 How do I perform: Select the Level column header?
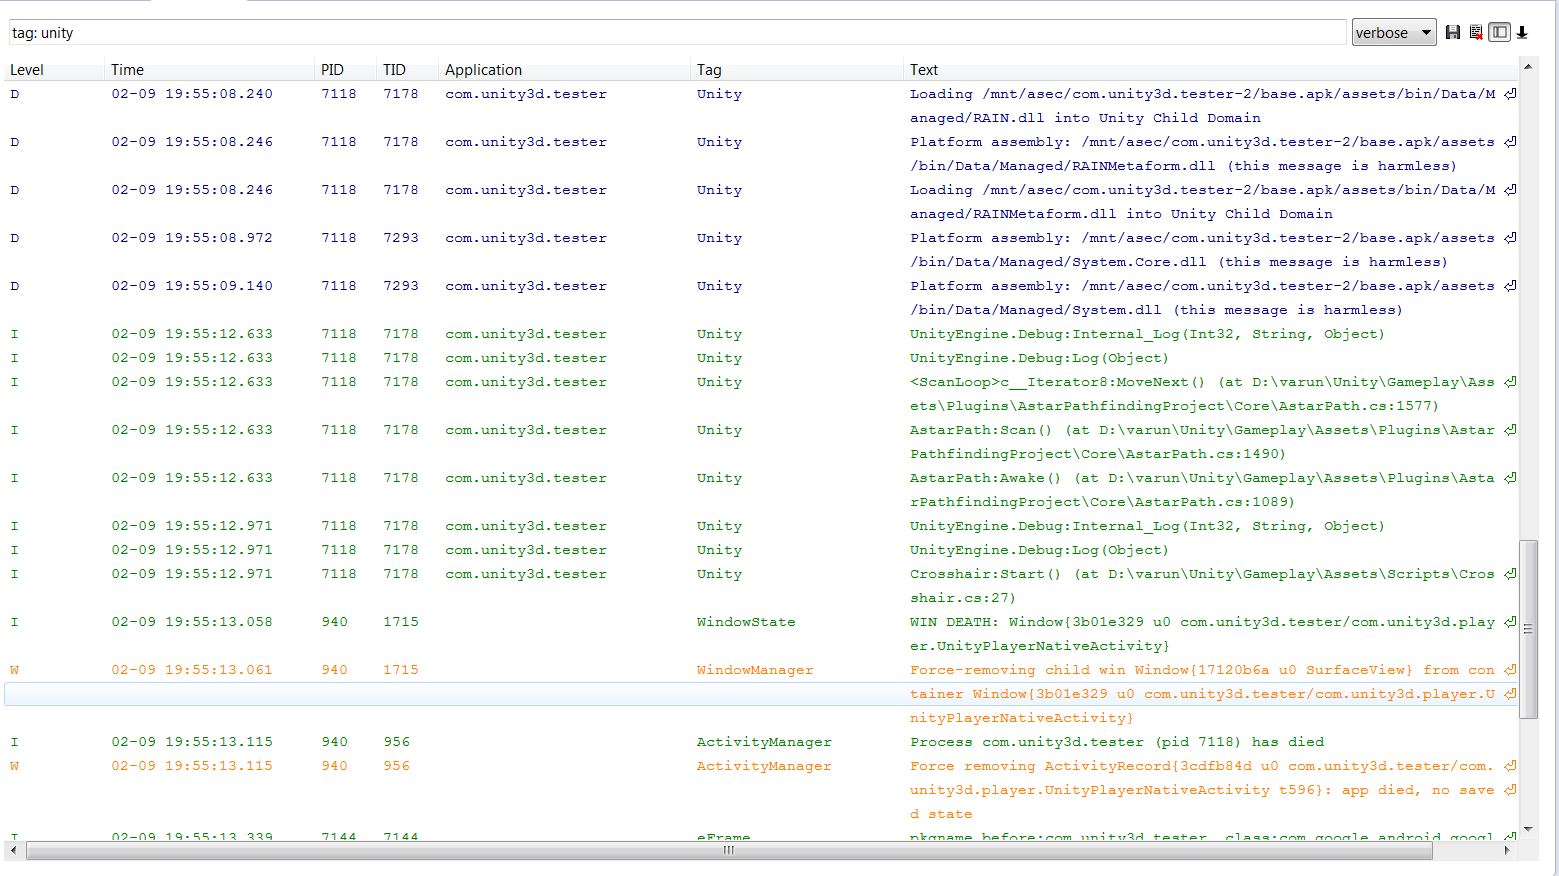pos(54,70)
